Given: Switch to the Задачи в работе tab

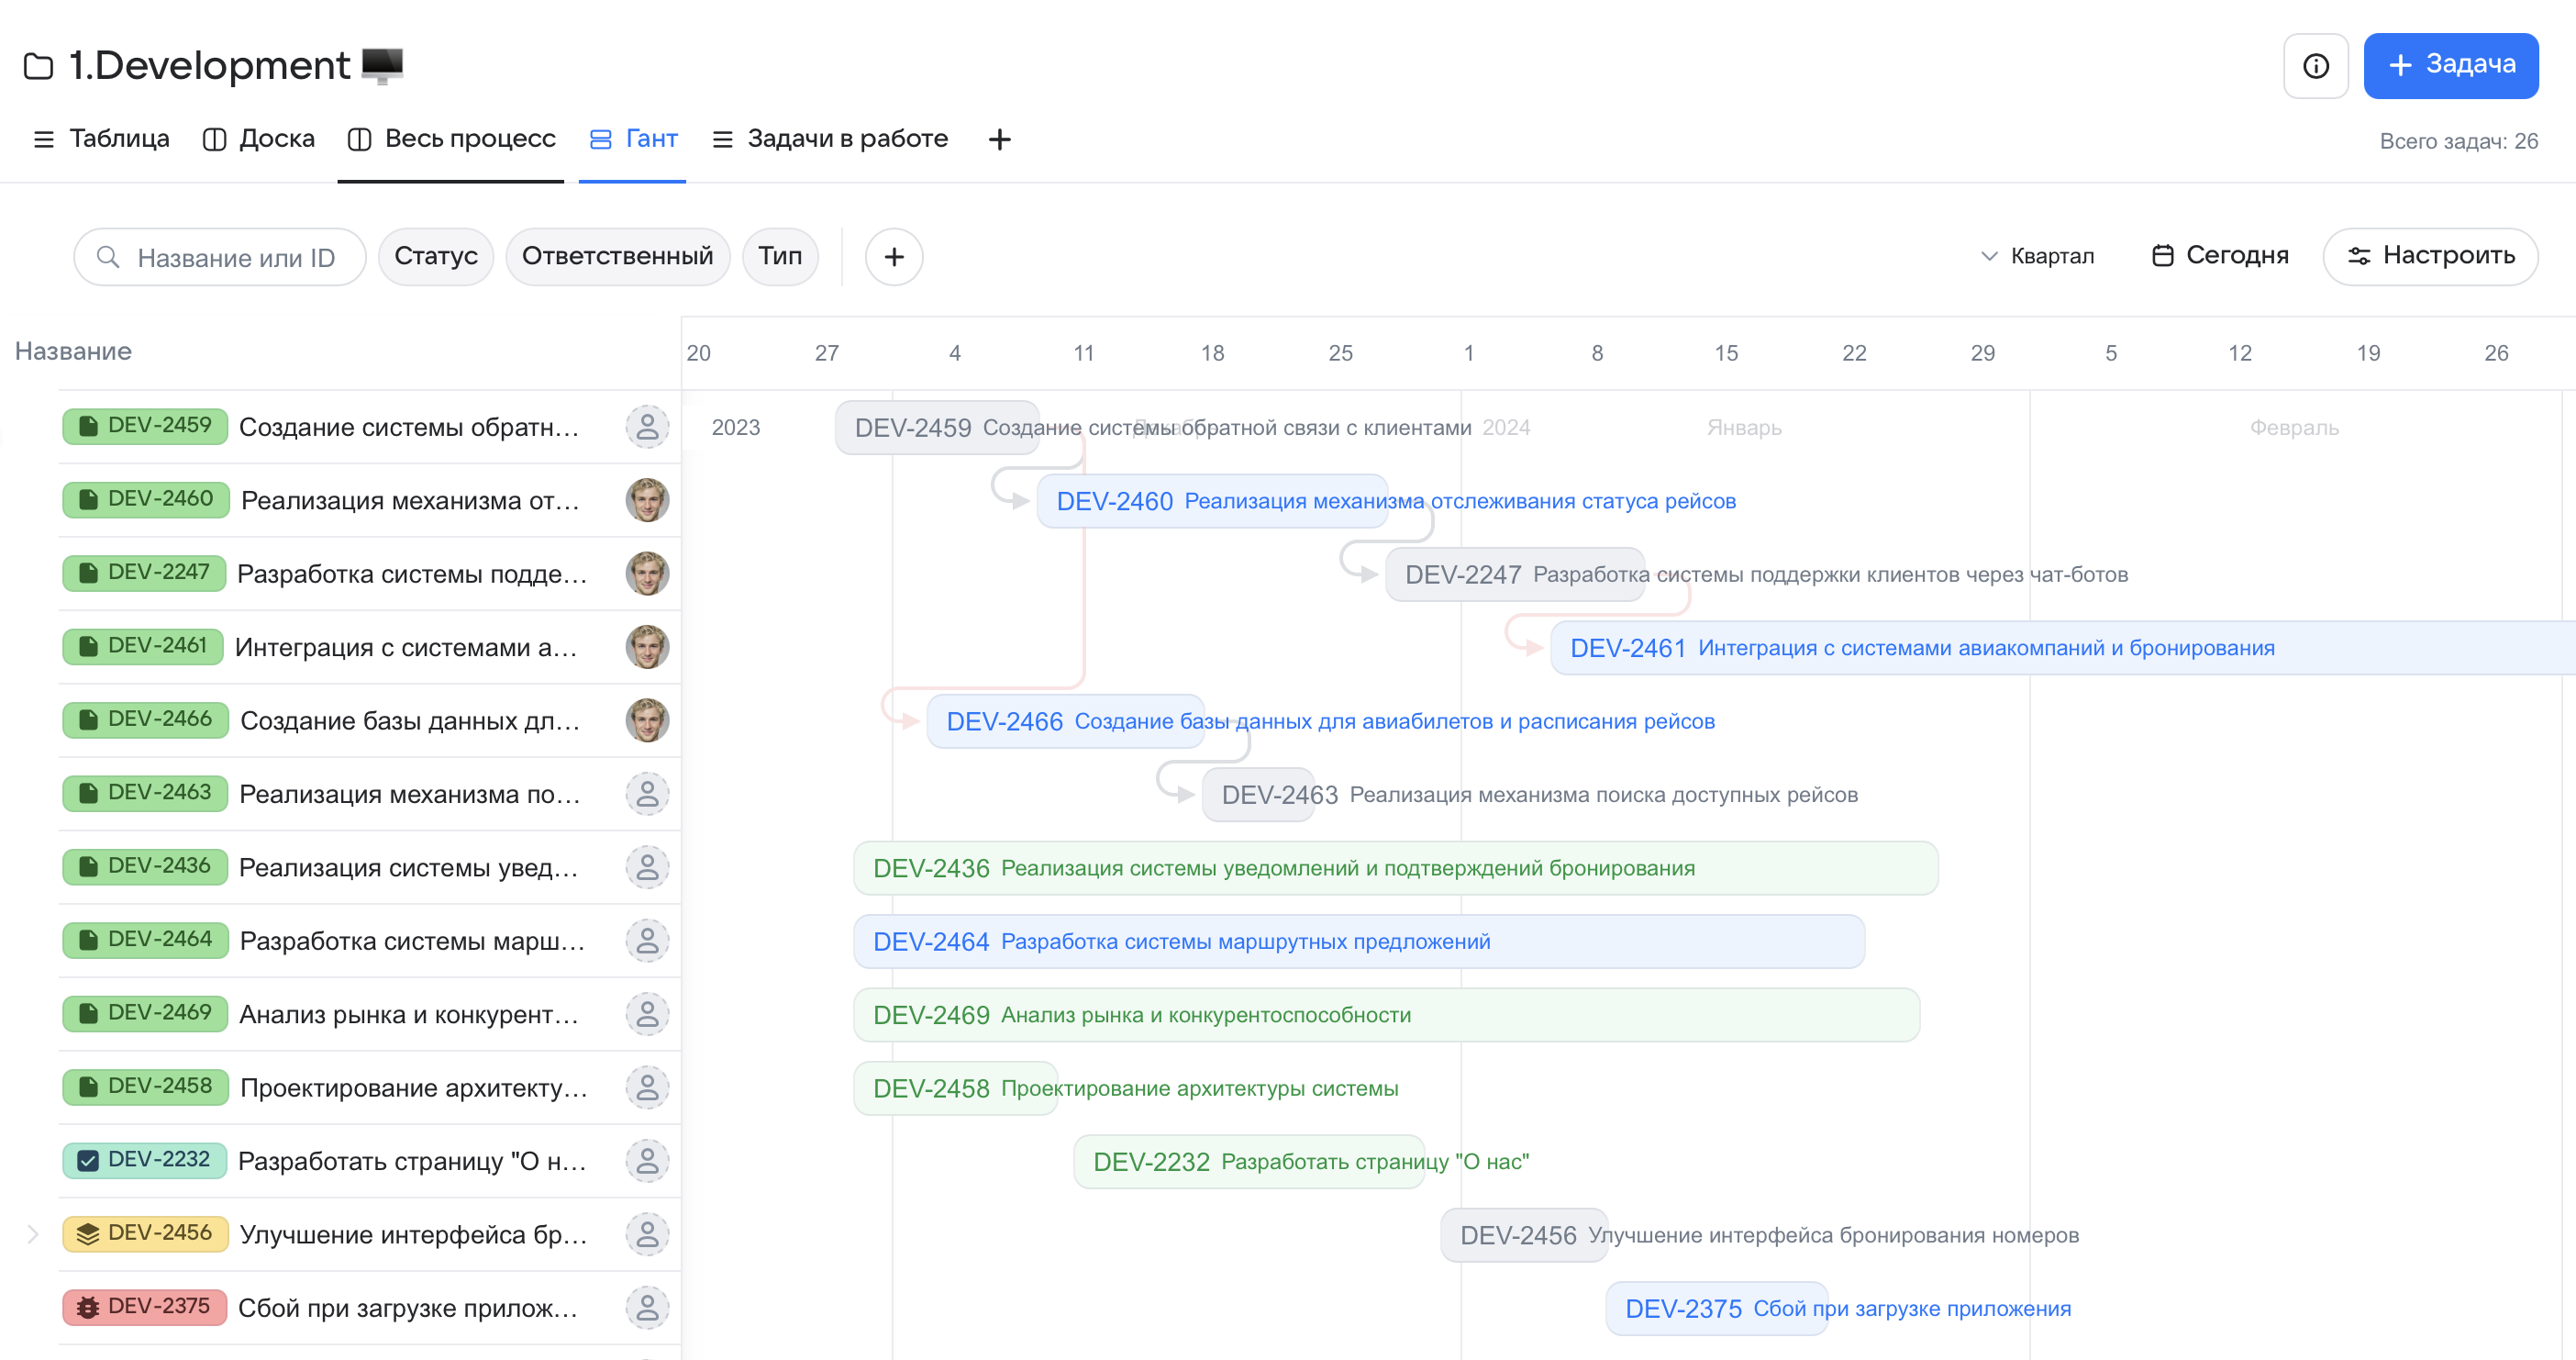Looking at the screenshot, I should (830, 139).
